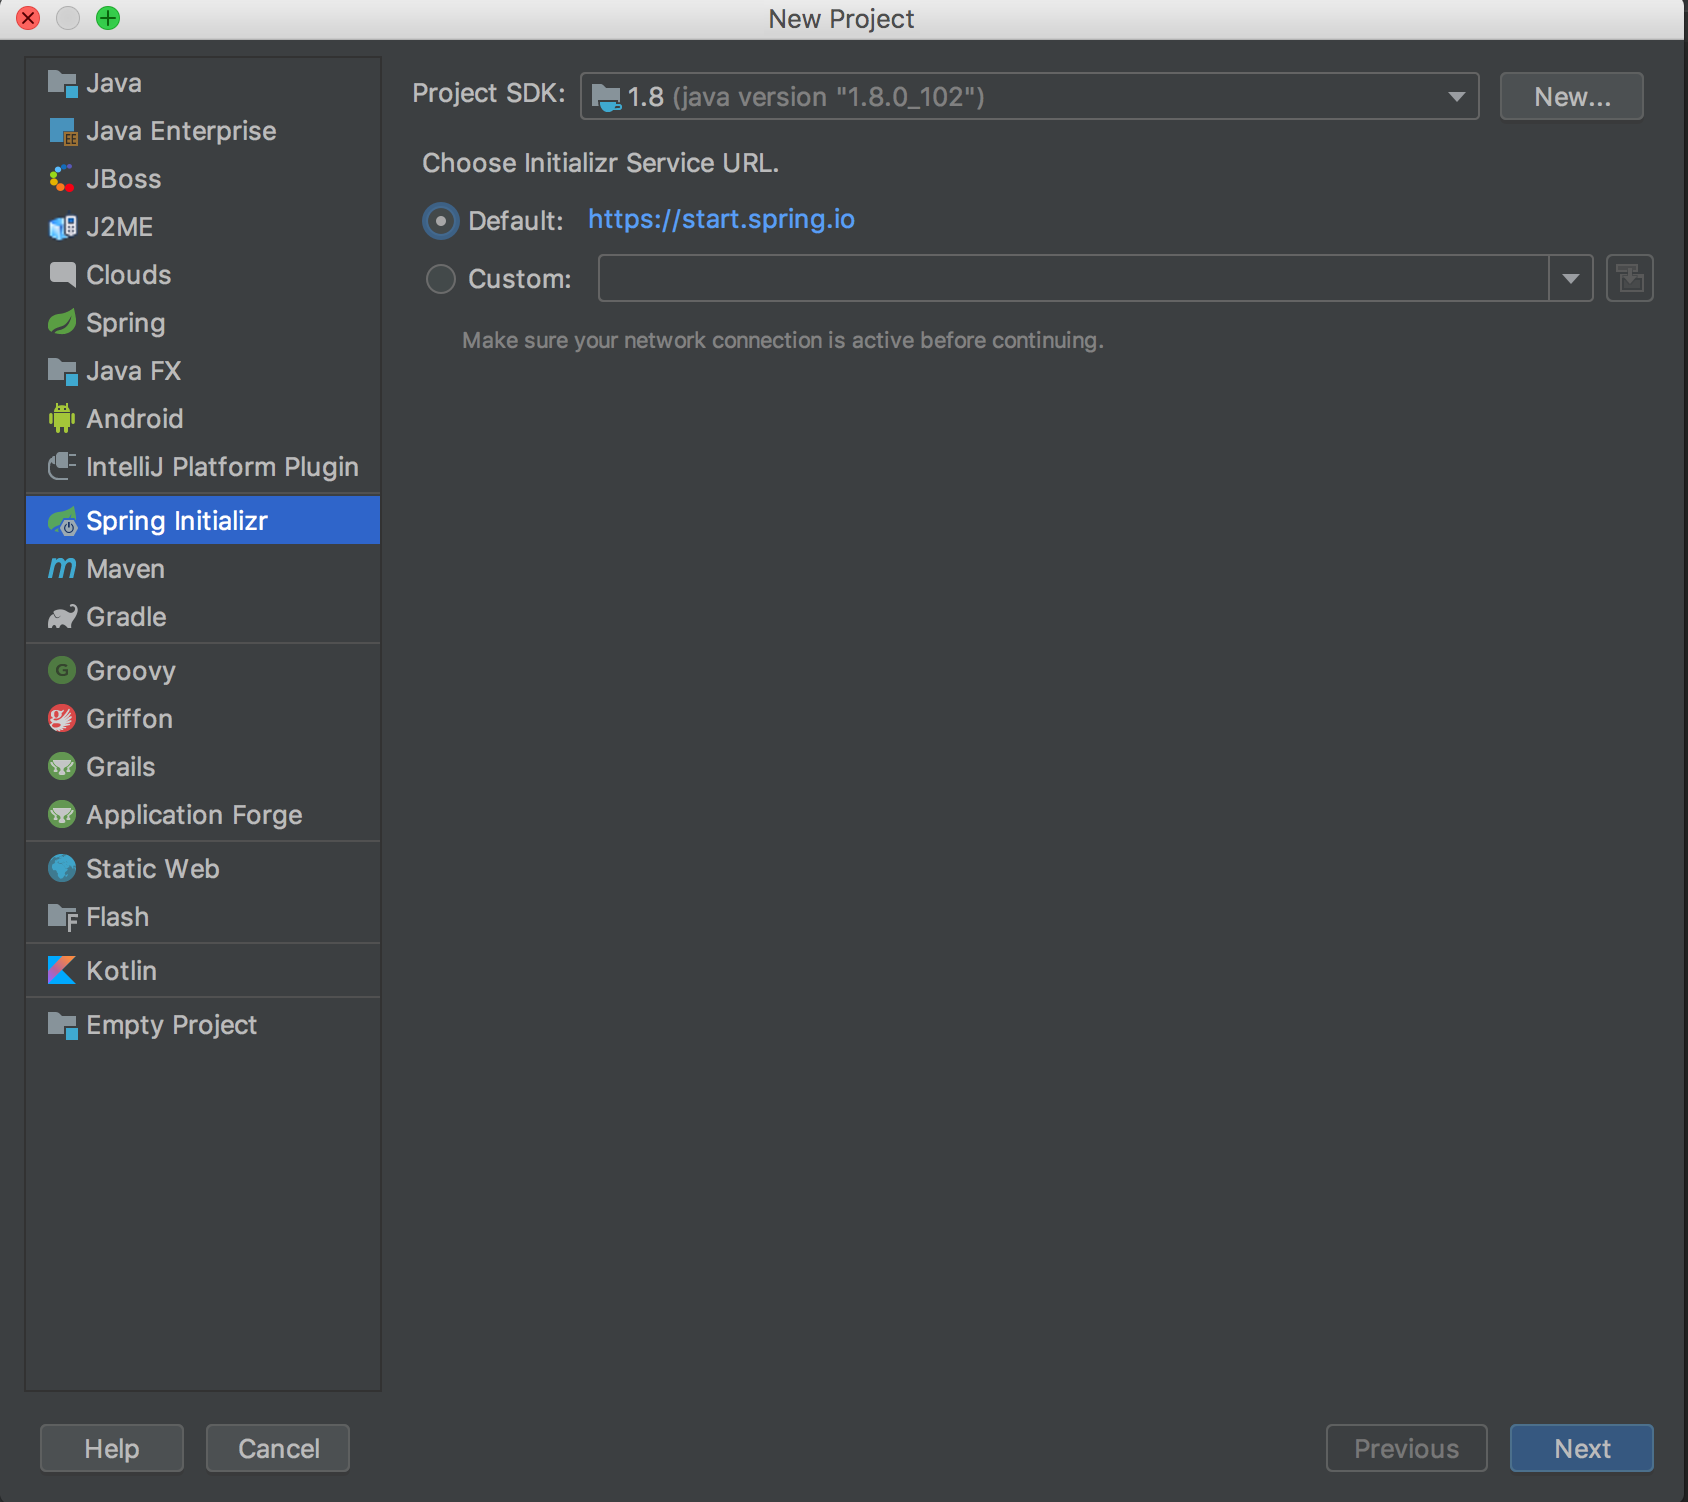The height and width of the screenshot is (1502, 1688).
Task: Expand the Custom URL dropdown arrow
Action: coord(1571,278)
